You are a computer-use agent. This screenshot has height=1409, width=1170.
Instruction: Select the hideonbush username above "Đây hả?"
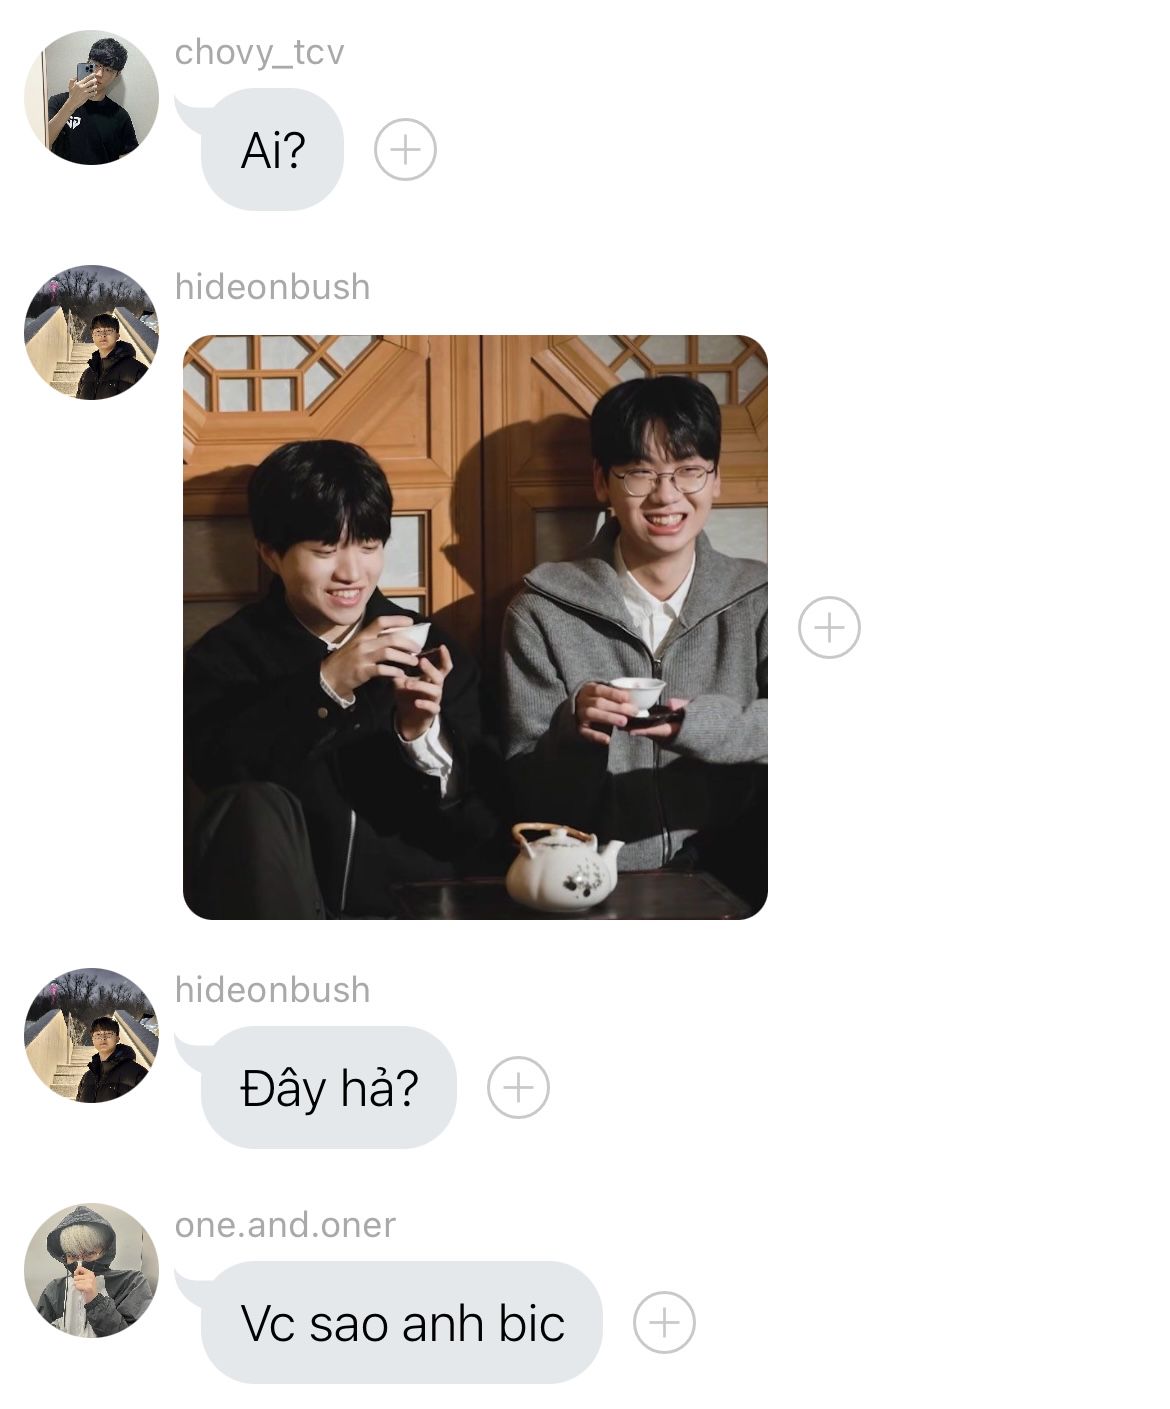272,990
